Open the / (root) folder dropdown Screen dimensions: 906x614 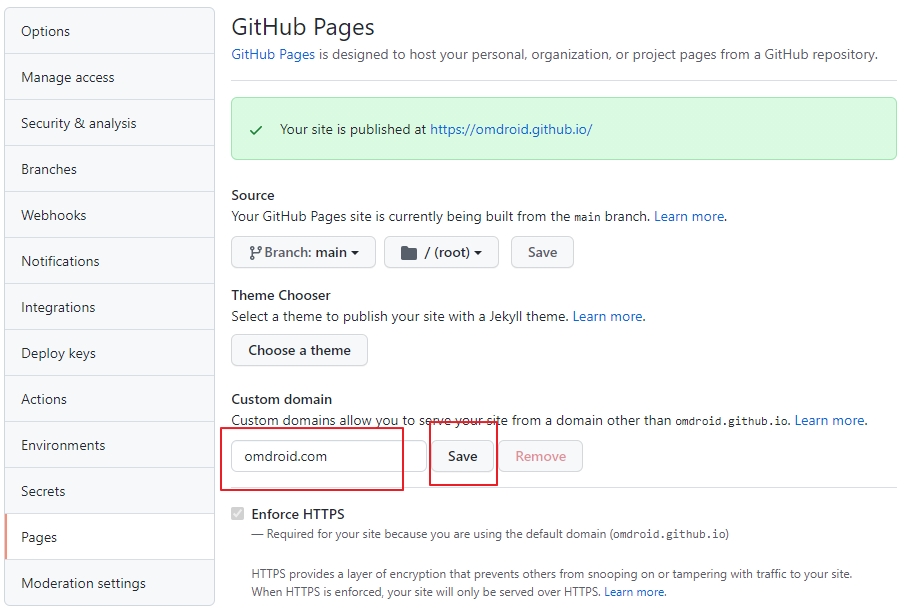pyautogui.click(x=441, y=252)
